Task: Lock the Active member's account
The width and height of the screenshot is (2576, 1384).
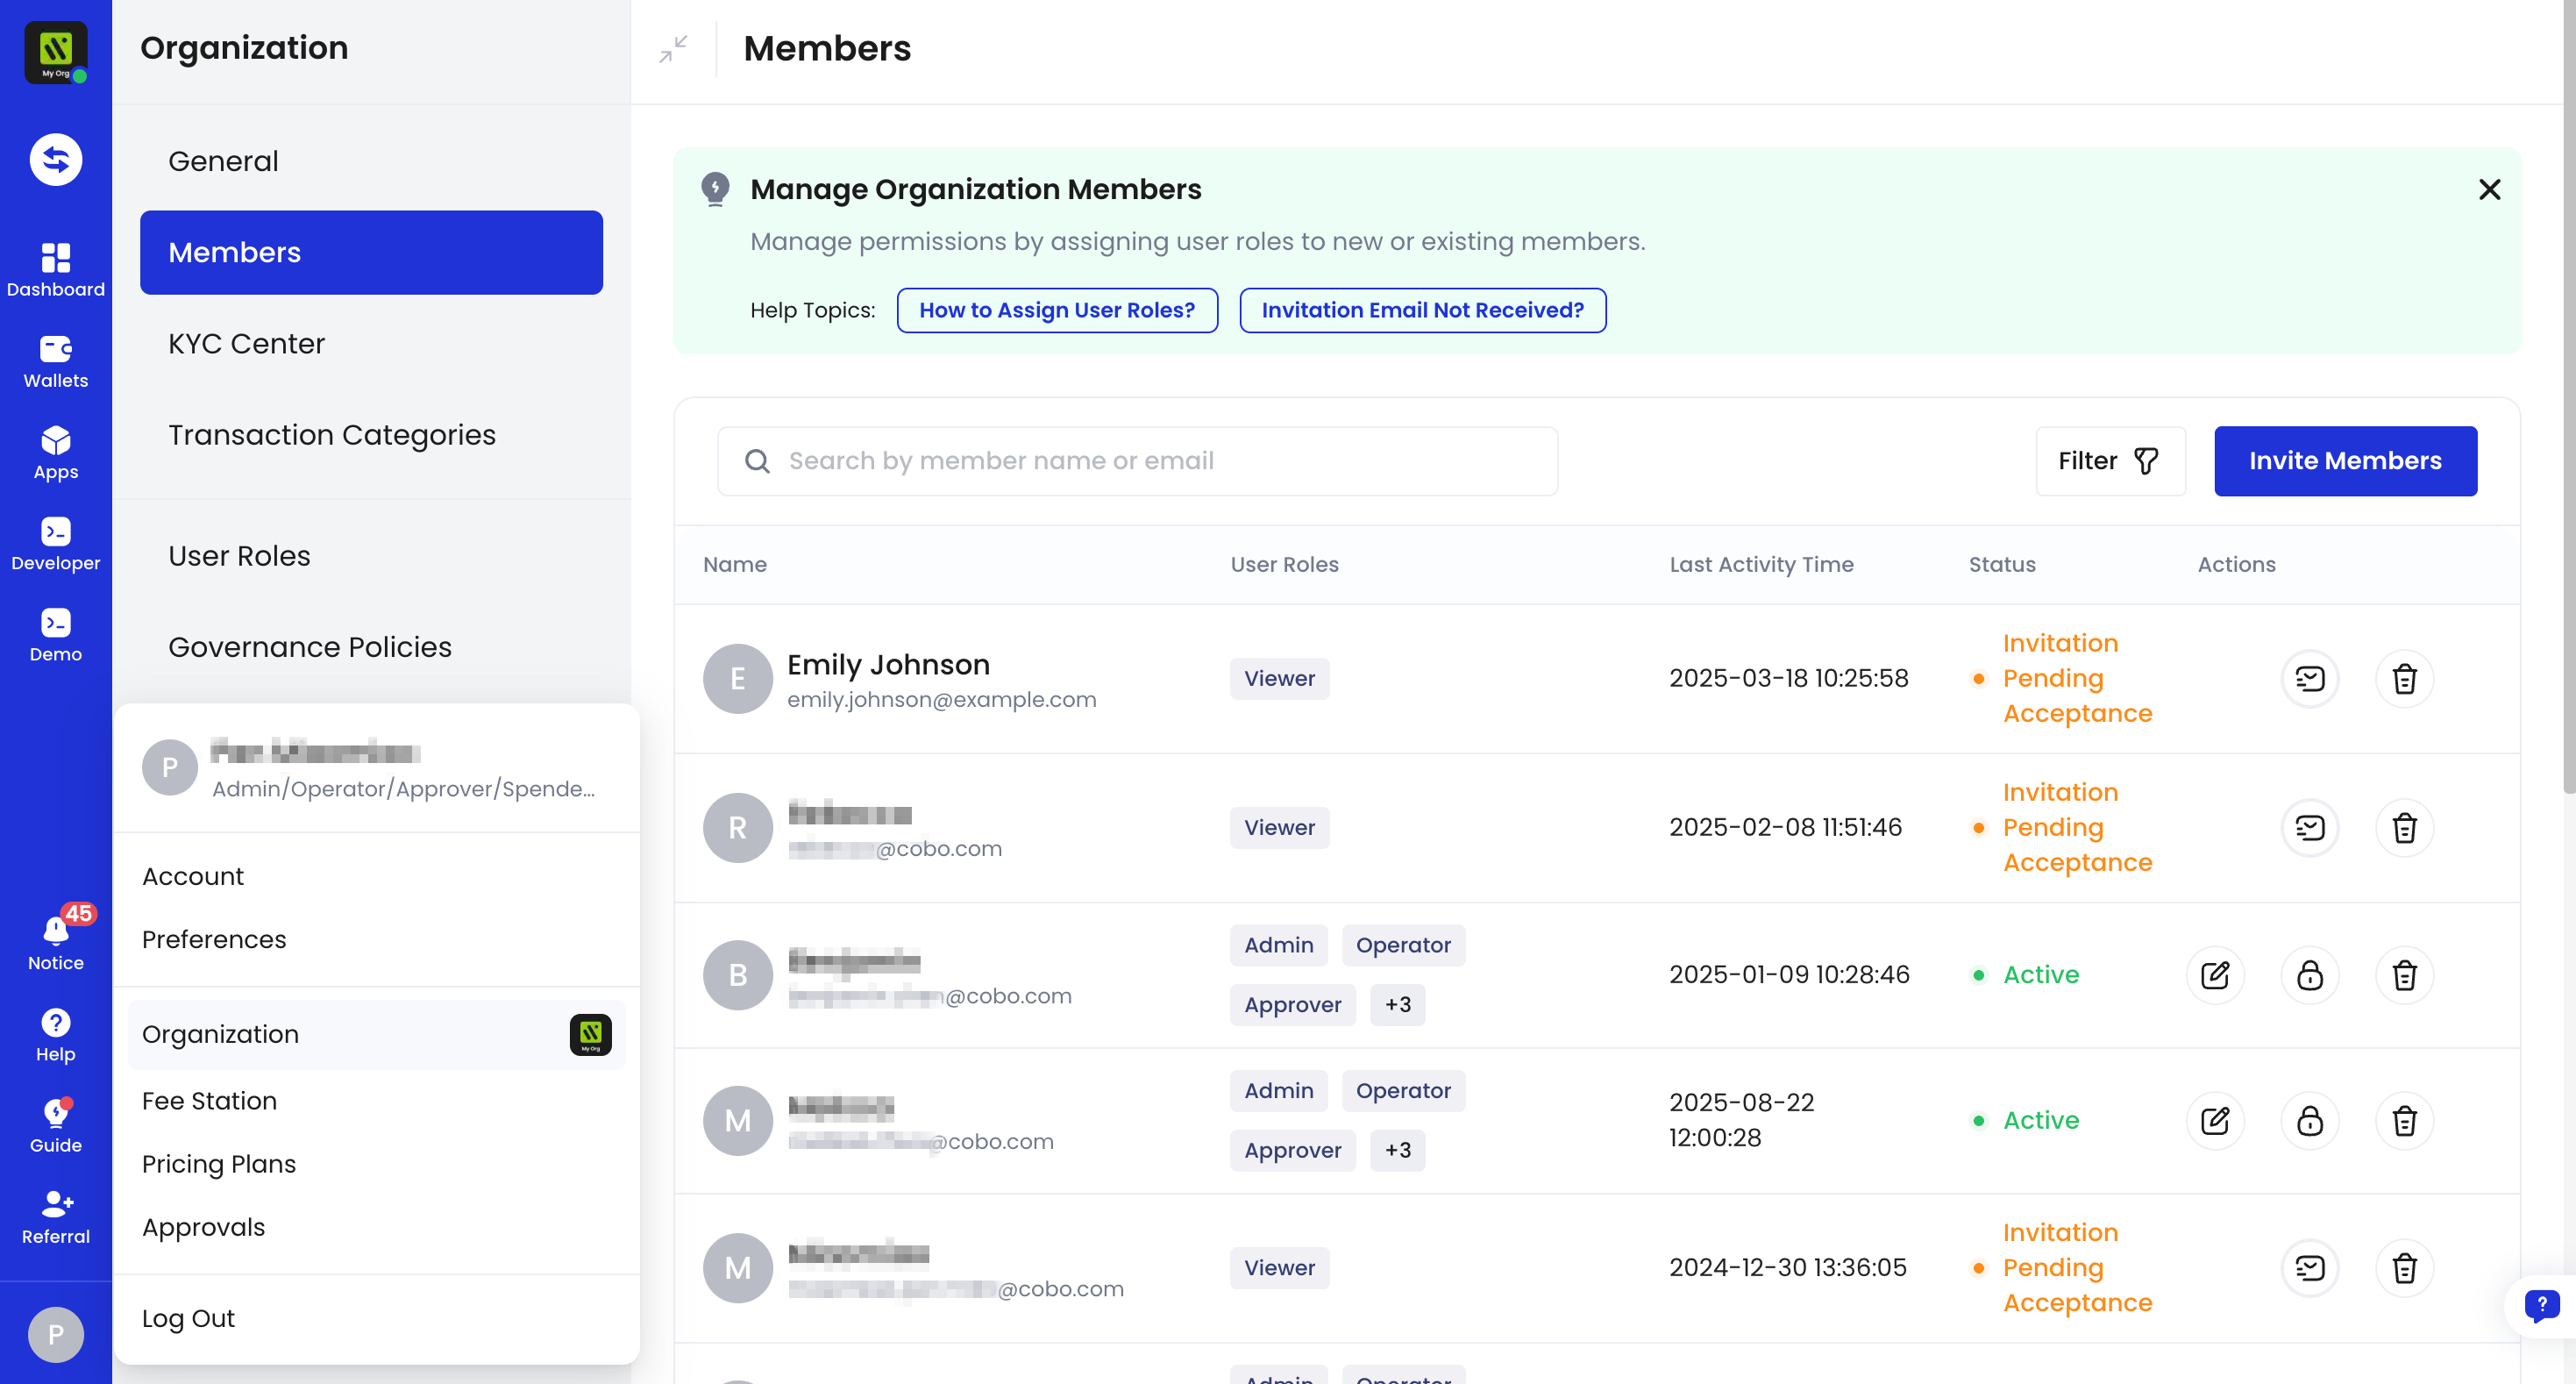Action: [x=2310, y=974]
